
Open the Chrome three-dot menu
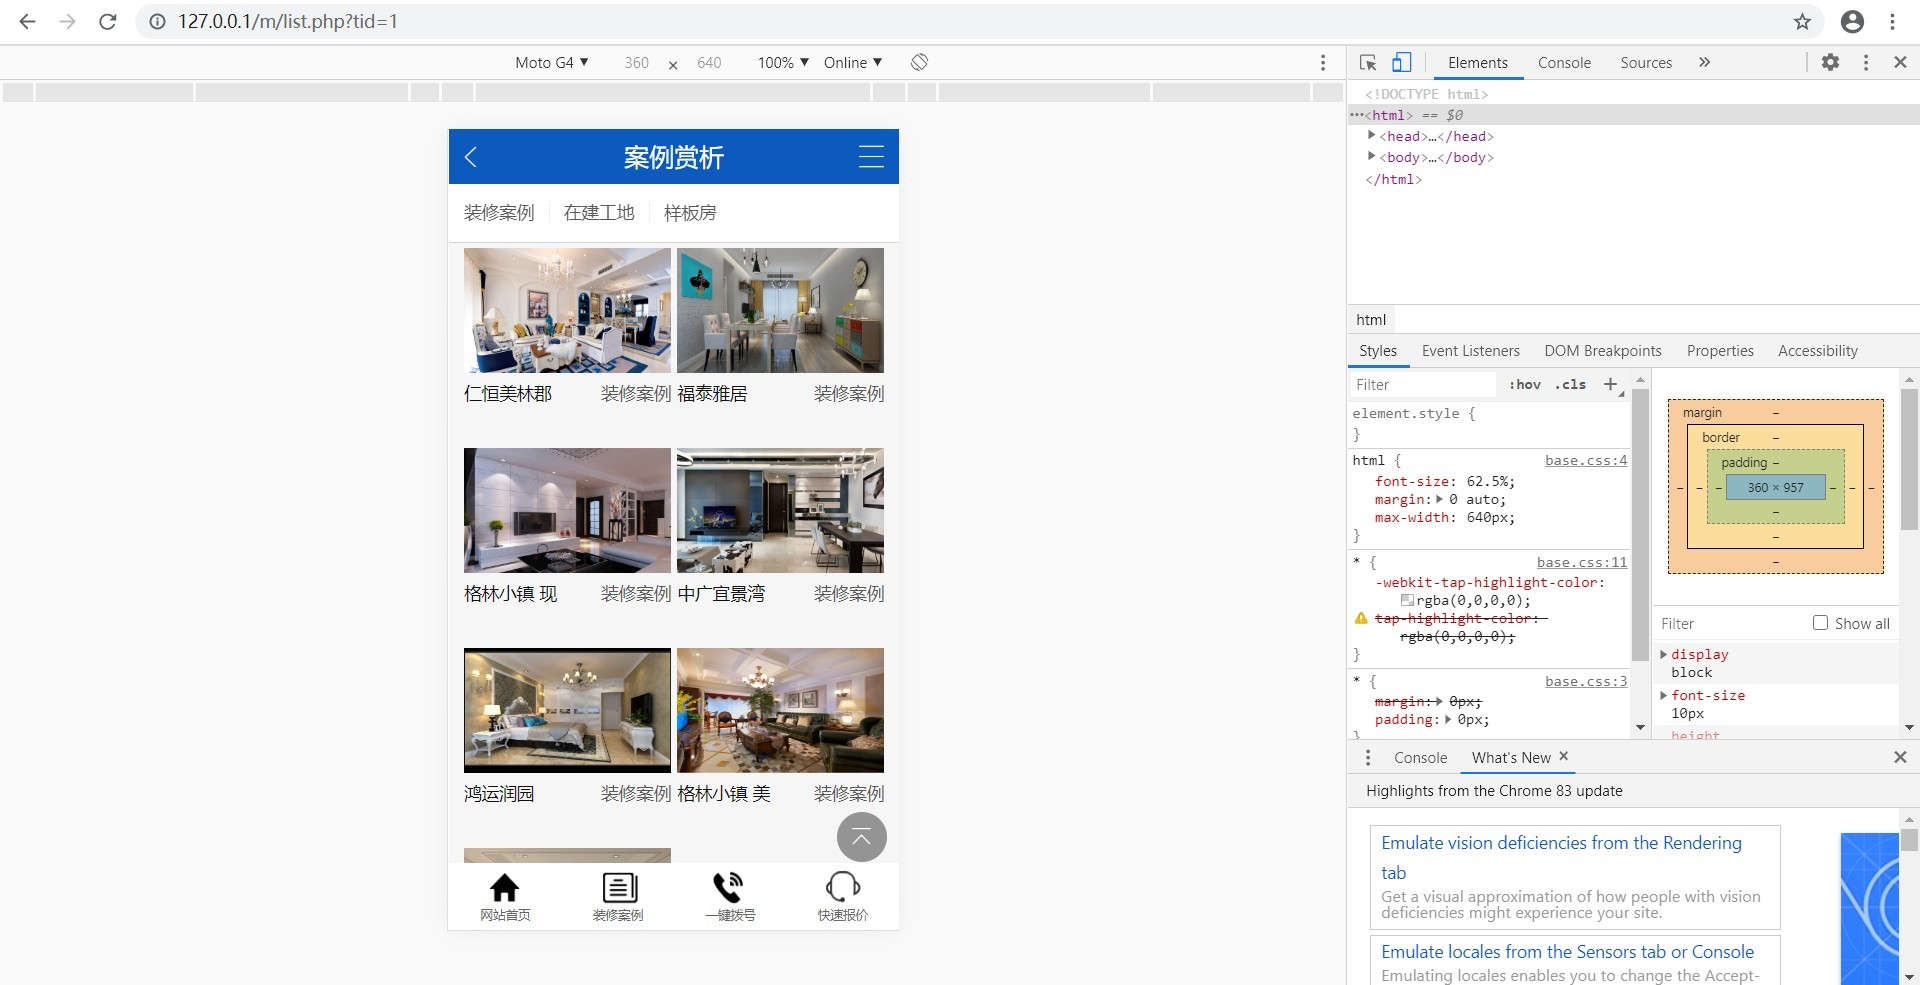click(1893, 21)
